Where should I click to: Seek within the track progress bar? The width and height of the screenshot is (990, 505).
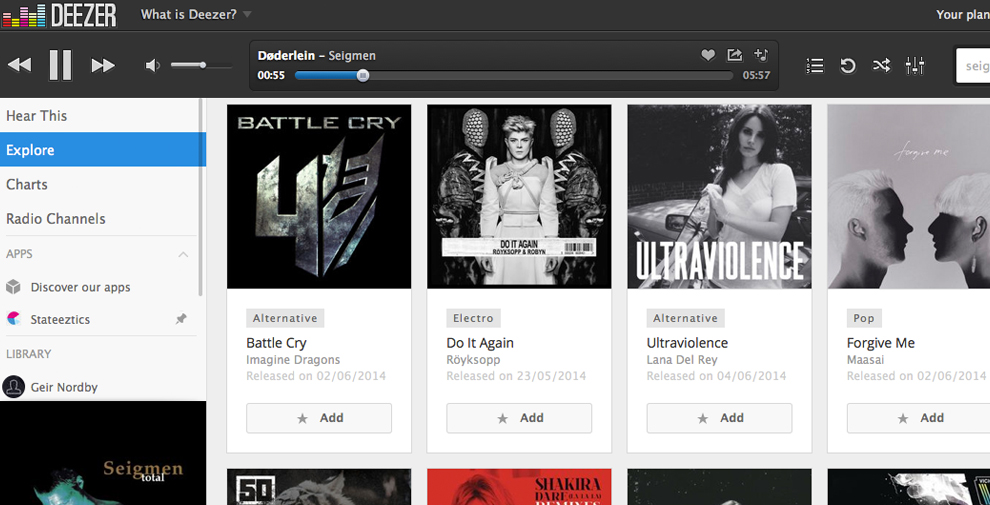point(513,76)
